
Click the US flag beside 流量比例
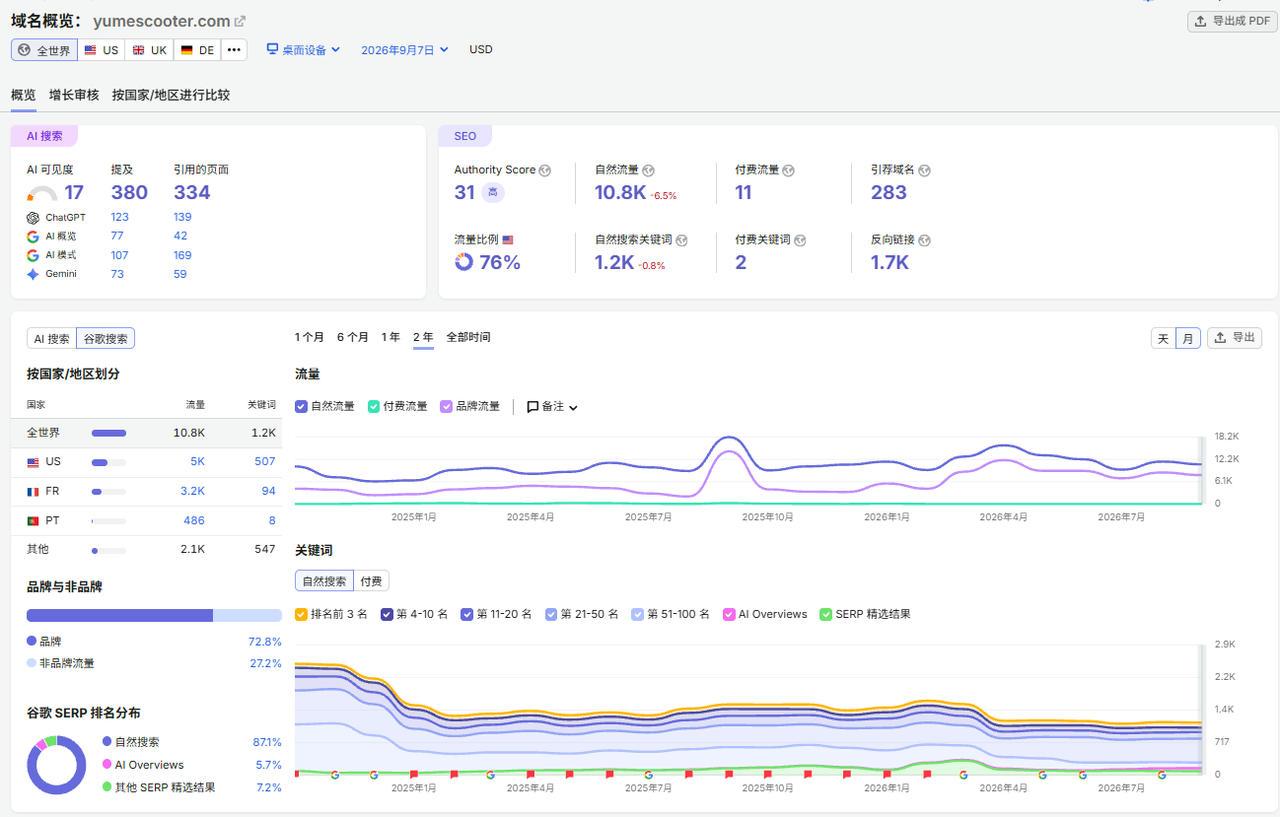508,240
